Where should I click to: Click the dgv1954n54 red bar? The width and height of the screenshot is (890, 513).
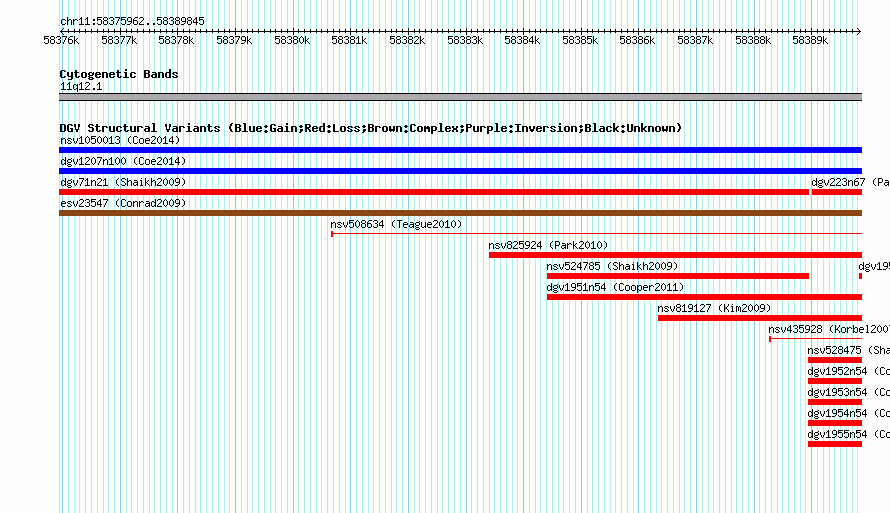835,423
